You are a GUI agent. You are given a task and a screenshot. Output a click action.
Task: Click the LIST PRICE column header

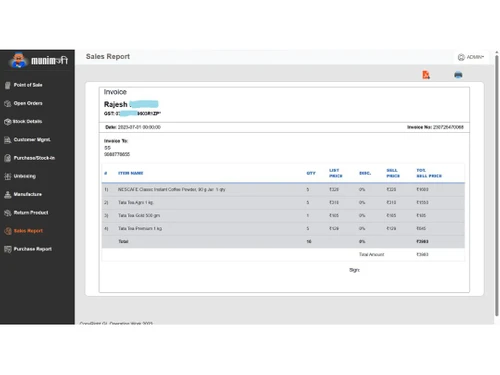(336, 173)
